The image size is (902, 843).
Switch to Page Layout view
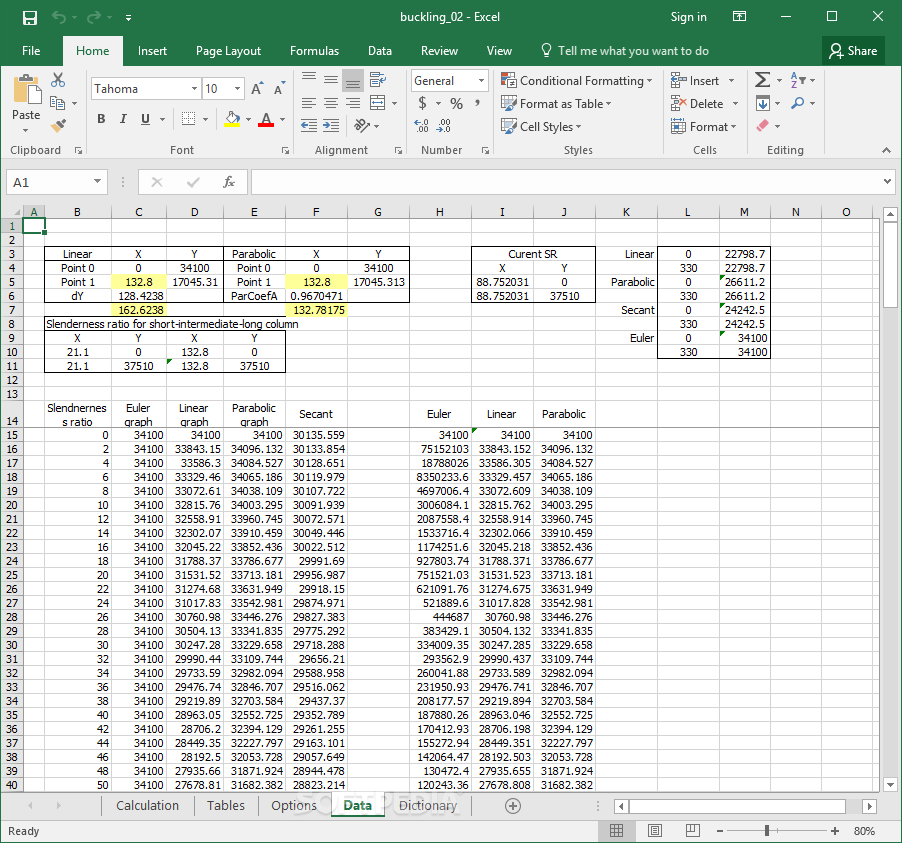654,830
